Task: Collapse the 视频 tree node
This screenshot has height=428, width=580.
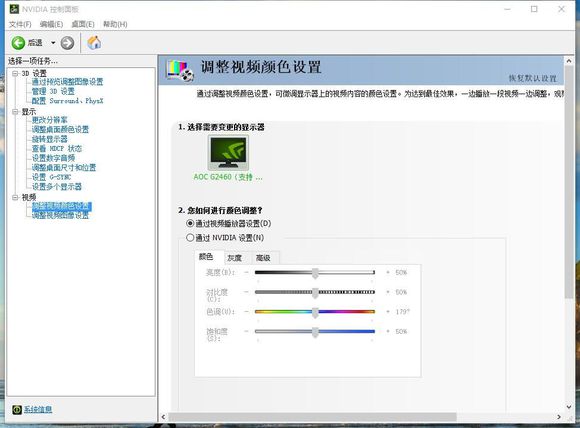Action: (x=15, y=197)
